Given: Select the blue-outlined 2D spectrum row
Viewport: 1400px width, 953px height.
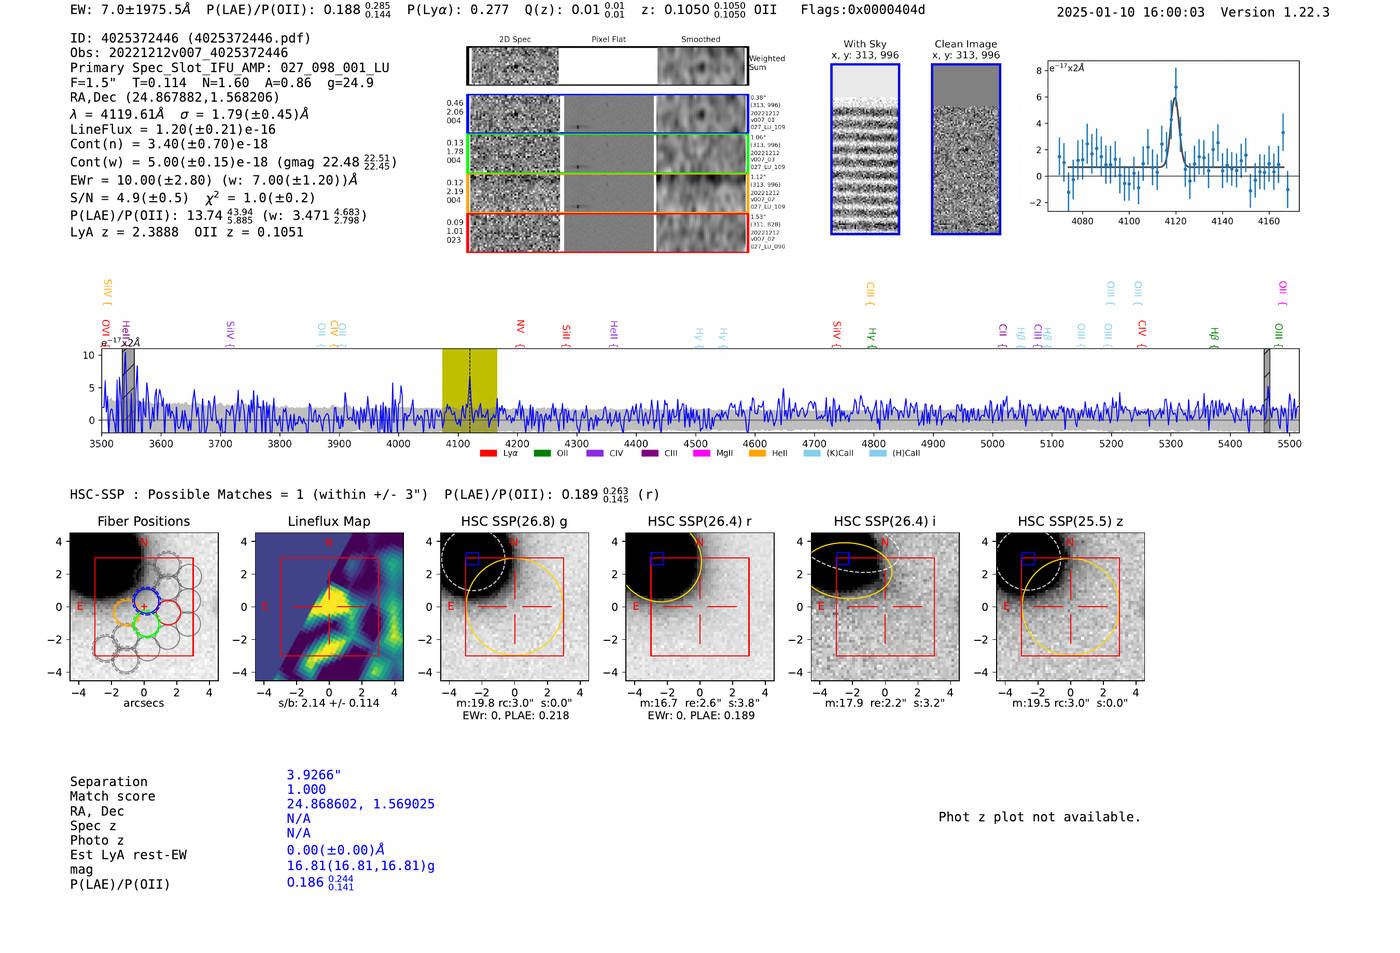Looking at the screenshot, I should coord(608,114).
